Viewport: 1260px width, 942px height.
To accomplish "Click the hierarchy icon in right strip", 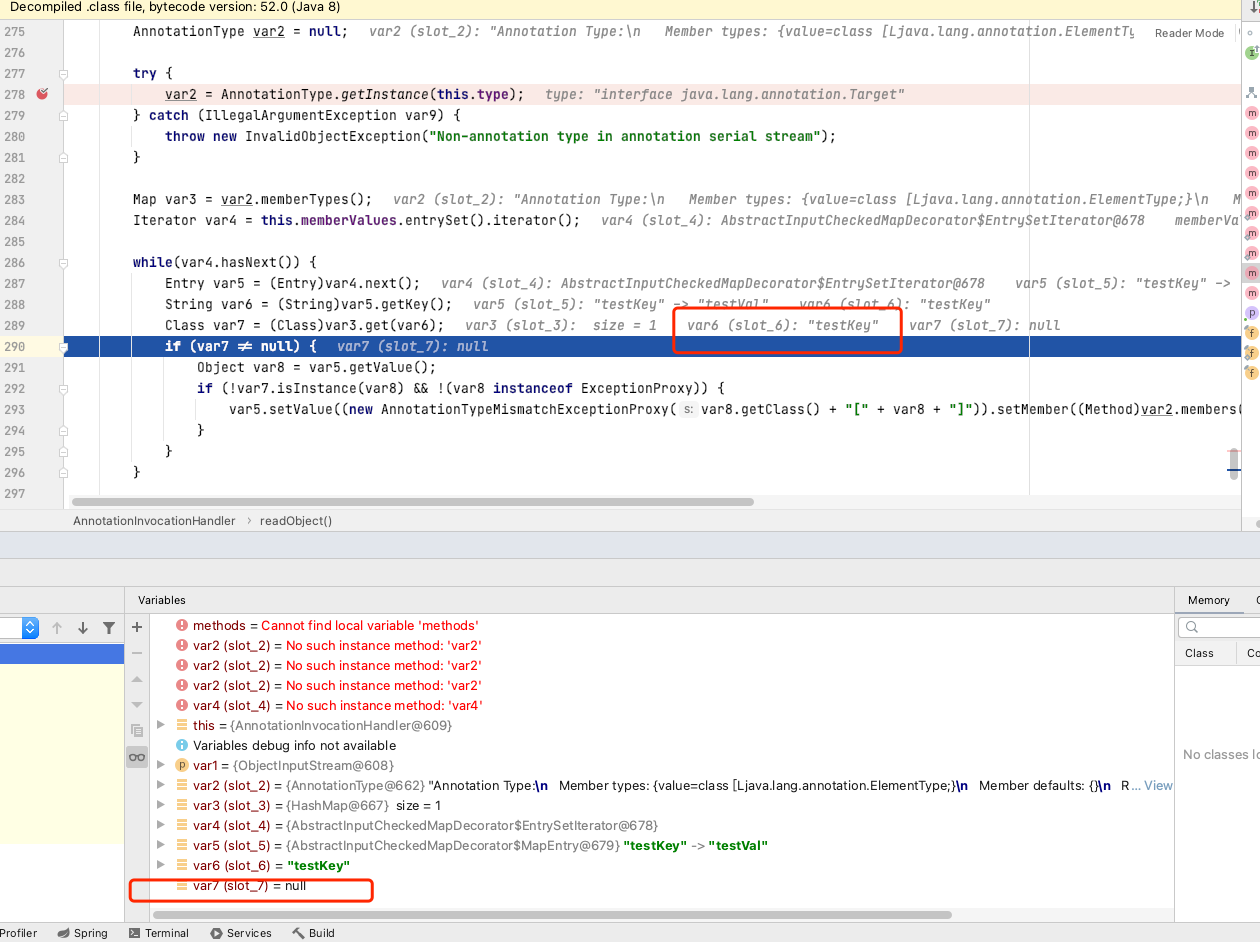I will [1251, 91].
